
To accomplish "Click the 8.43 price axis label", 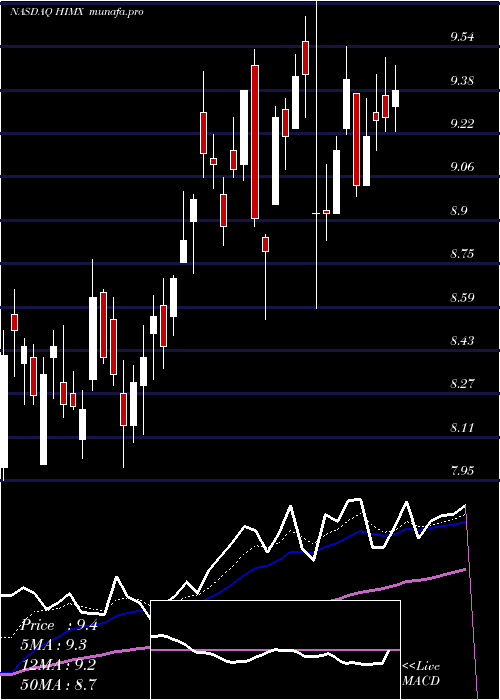I will [462, 341].
